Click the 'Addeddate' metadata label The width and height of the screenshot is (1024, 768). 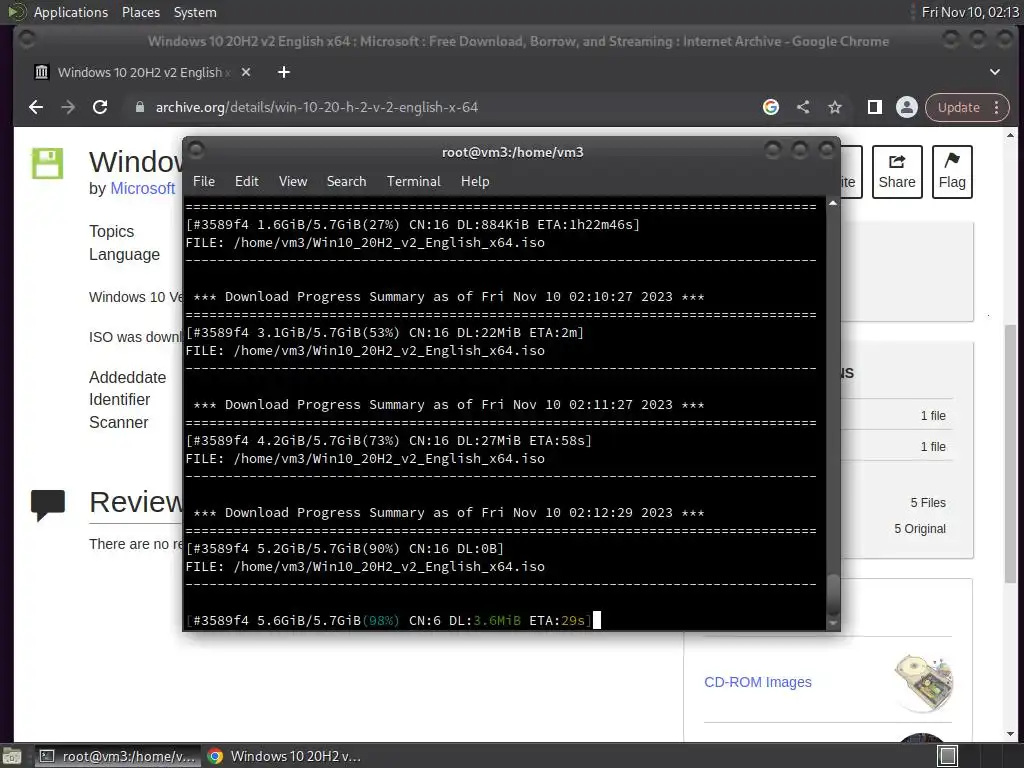coord(127,377)
